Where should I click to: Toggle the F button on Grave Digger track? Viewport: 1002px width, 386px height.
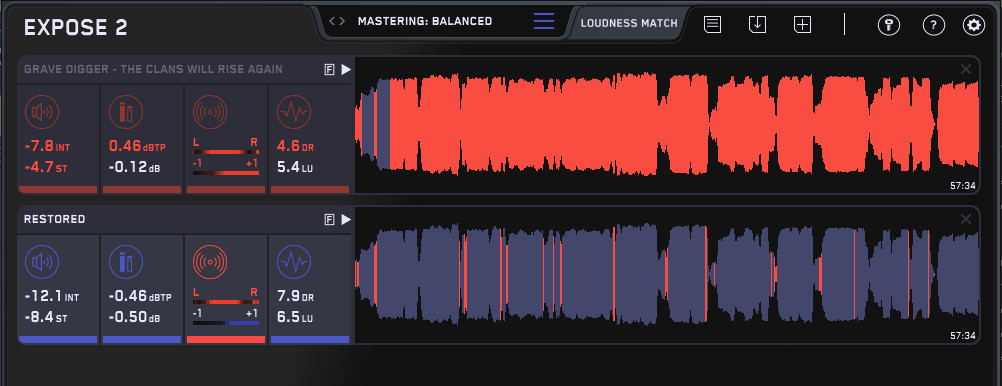[x=329, y=70]
